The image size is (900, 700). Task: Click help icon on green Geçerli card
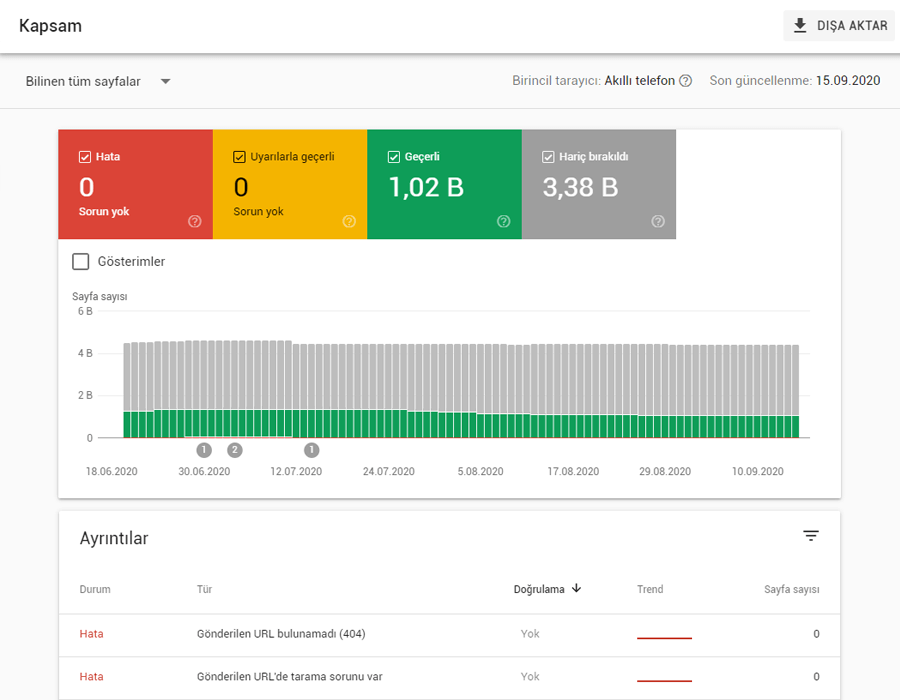point(503,221)
